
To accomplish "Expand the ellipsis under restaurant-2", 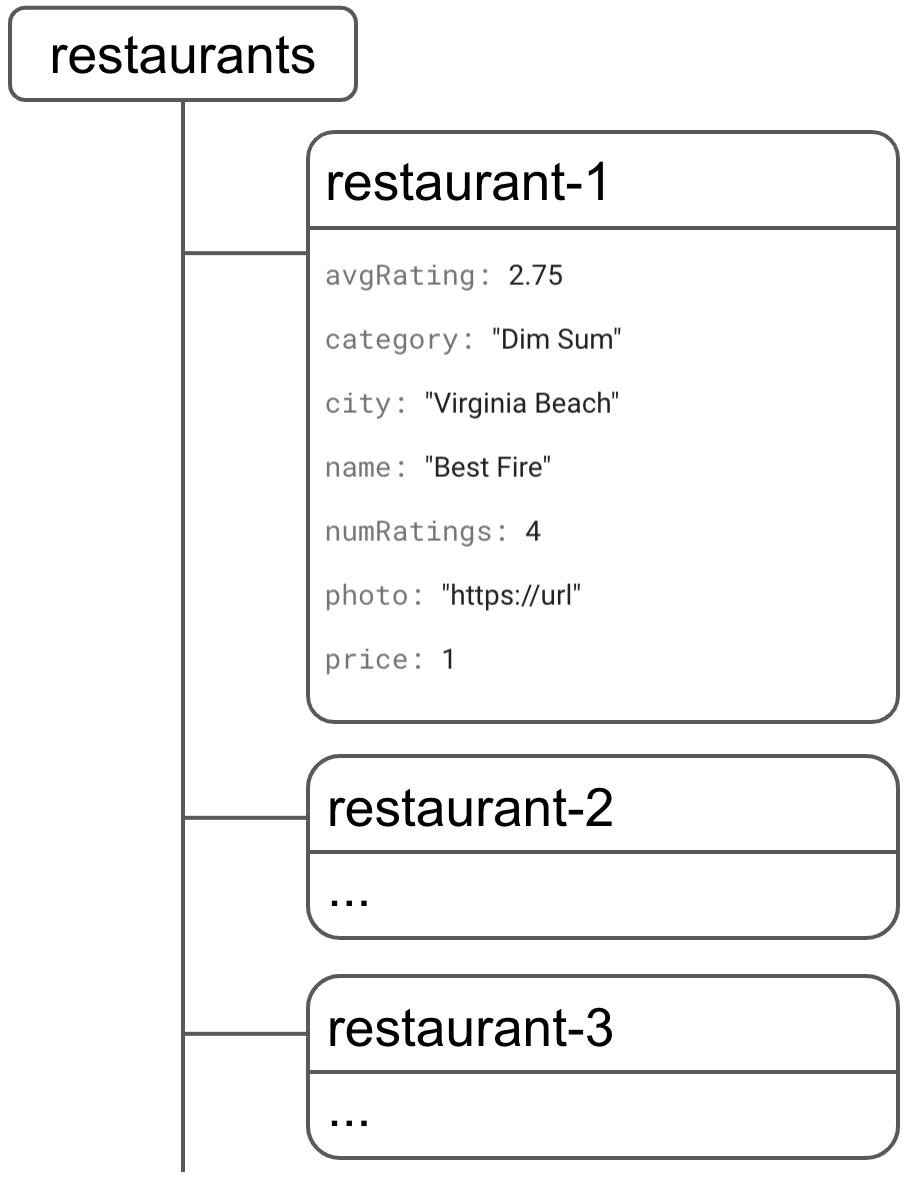I will pyautogui.click(x=349, y=896).
